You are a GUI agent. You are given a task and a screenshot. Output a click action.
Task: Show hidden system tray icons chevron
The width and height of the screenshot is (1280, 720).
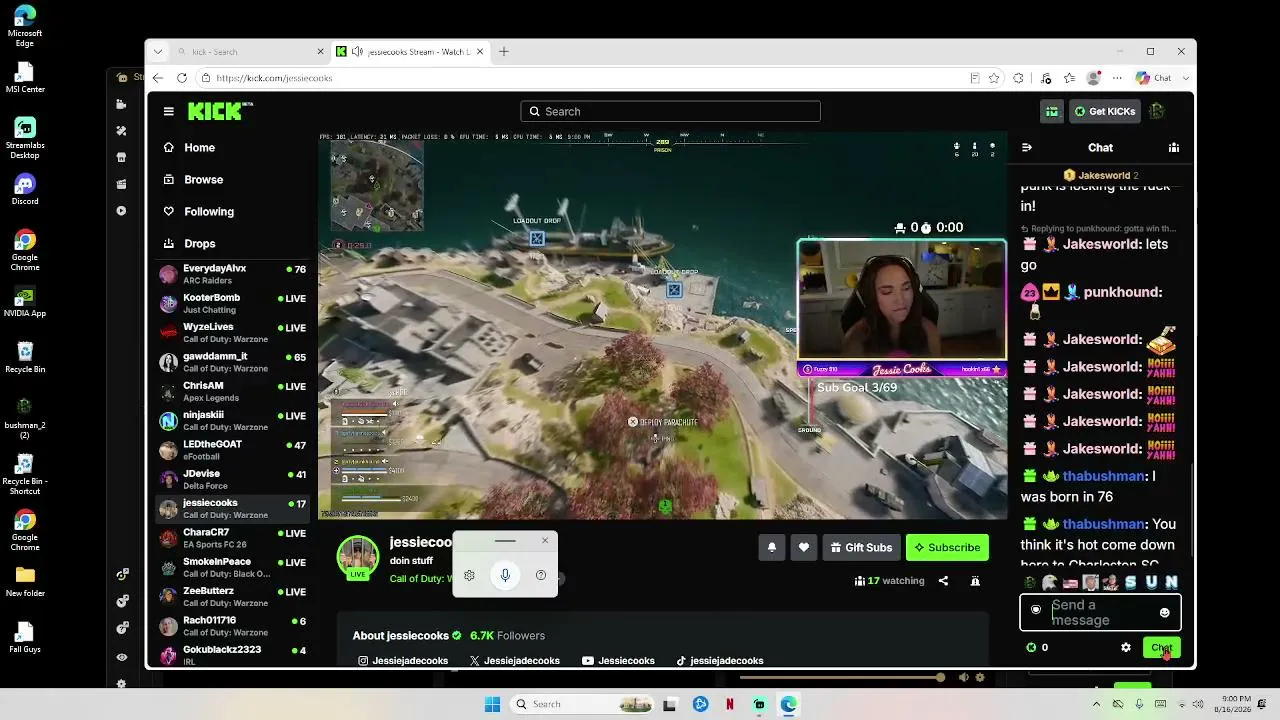[x=1096, y=704]
